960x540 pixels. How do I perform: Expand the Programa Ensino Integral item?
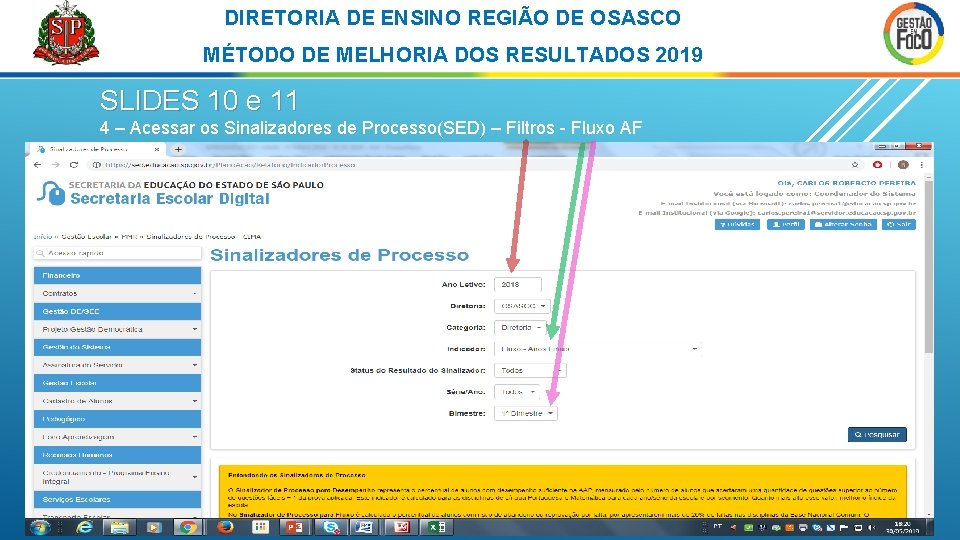click(x=117, y=477)
